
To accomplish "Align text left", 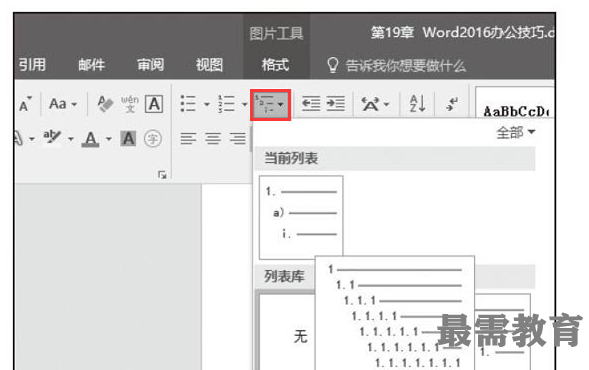I will 188,139.
